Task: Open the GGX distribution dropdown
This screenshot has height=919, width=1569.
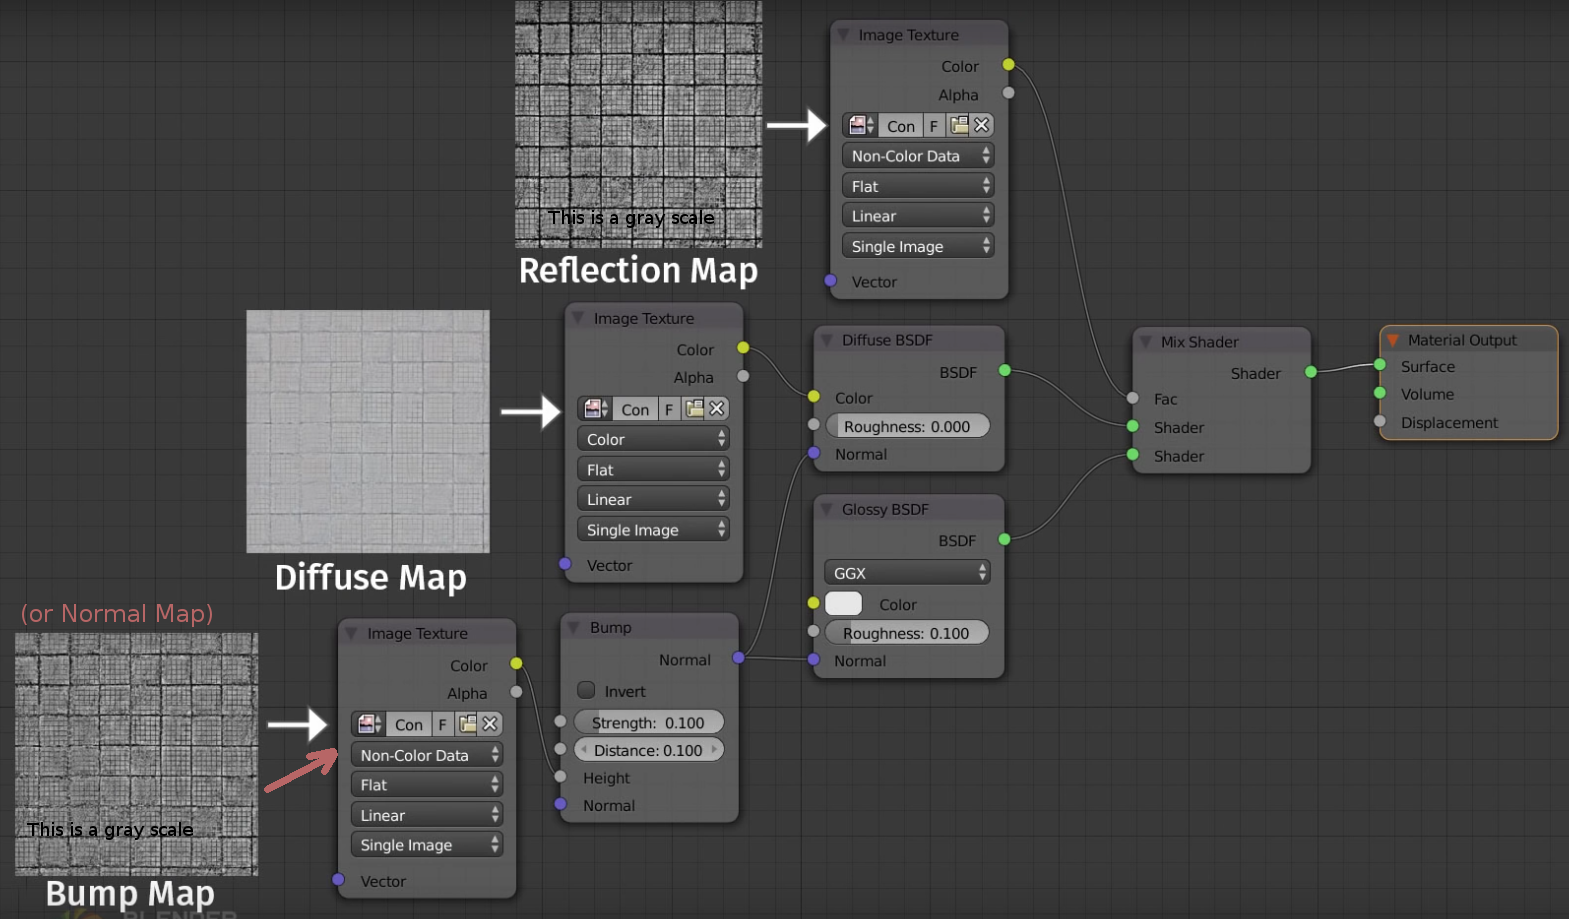Action: [907, 573]
